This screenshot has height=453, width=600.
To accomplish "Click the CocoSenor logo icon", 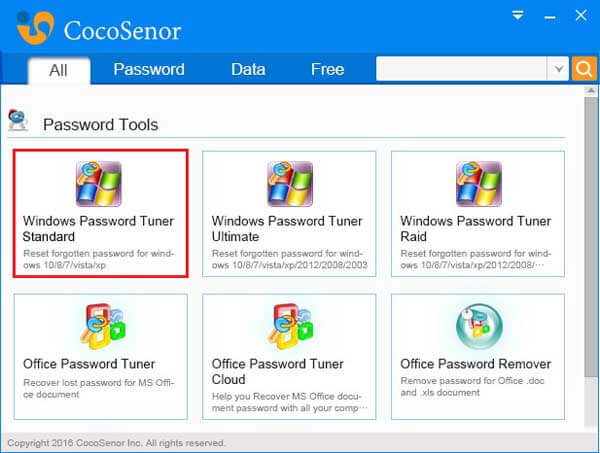I will 35,28.
